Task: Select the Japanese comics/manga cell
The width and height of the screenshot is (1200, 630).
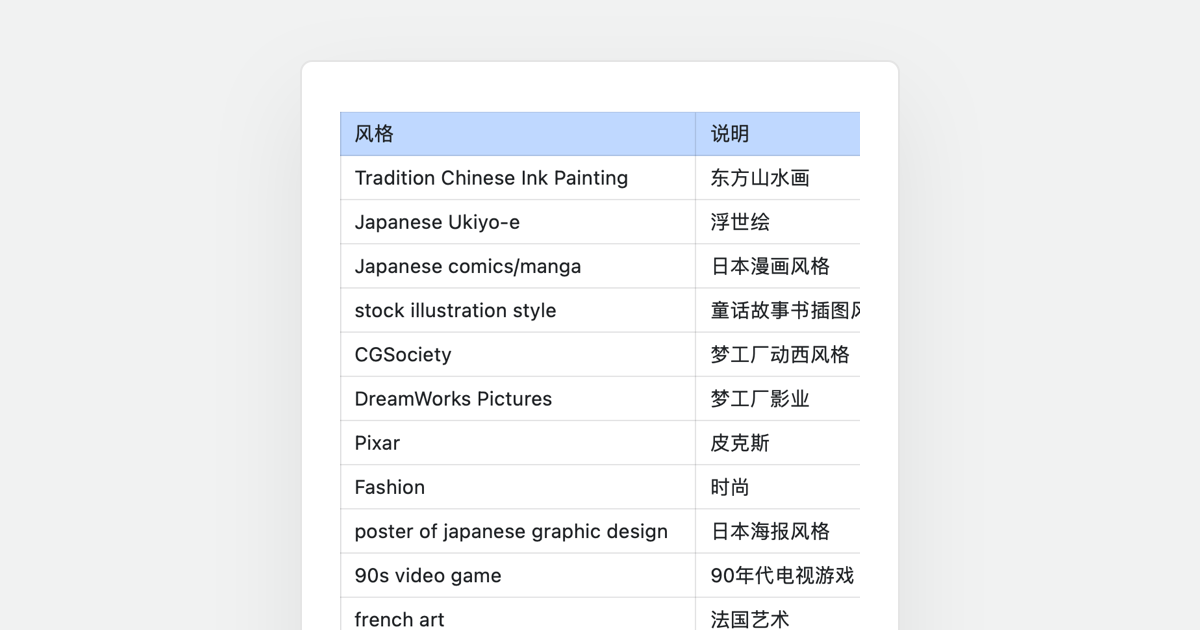Action: coord(467,266)
